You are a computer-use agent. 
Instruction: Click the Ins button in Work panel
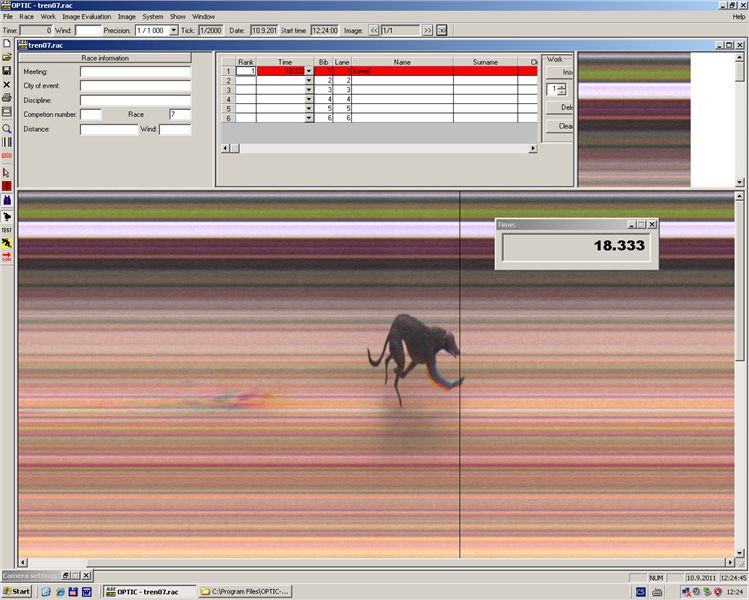(560, 72)
